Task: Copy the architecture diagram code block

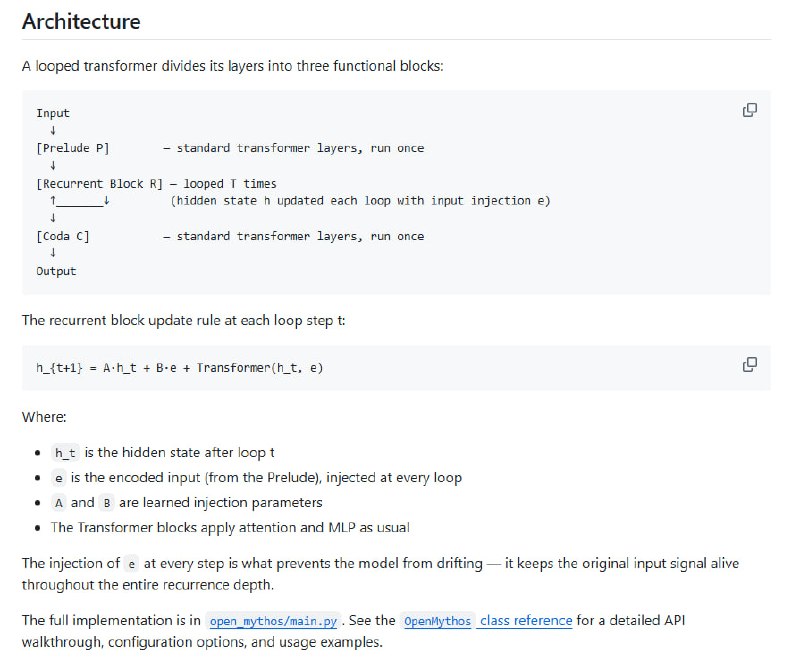Action: 749,110
